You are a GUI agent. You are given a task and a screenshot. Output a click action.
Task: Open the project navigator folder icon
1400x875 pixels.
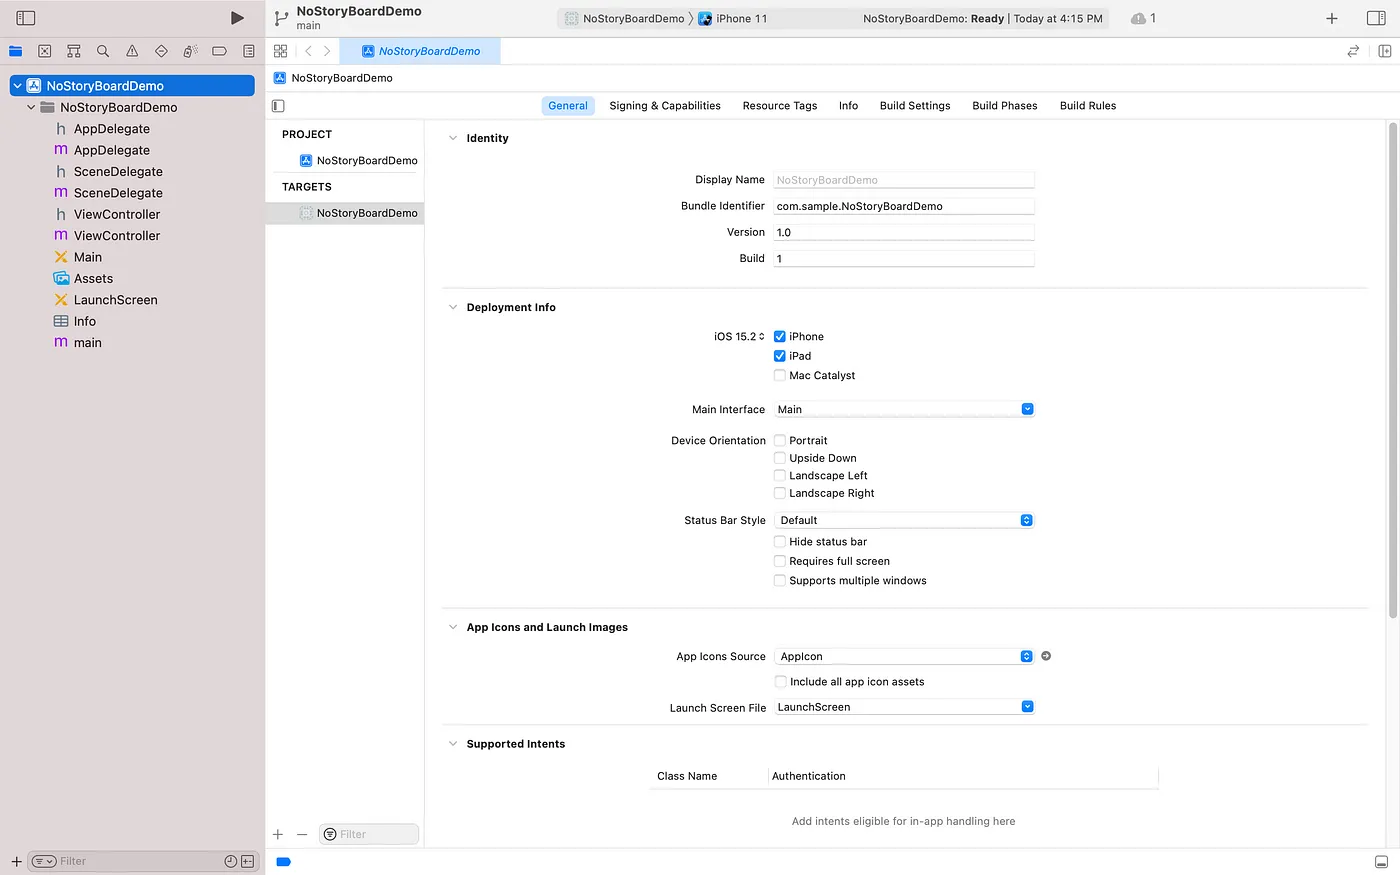click(x=16, y=51)
